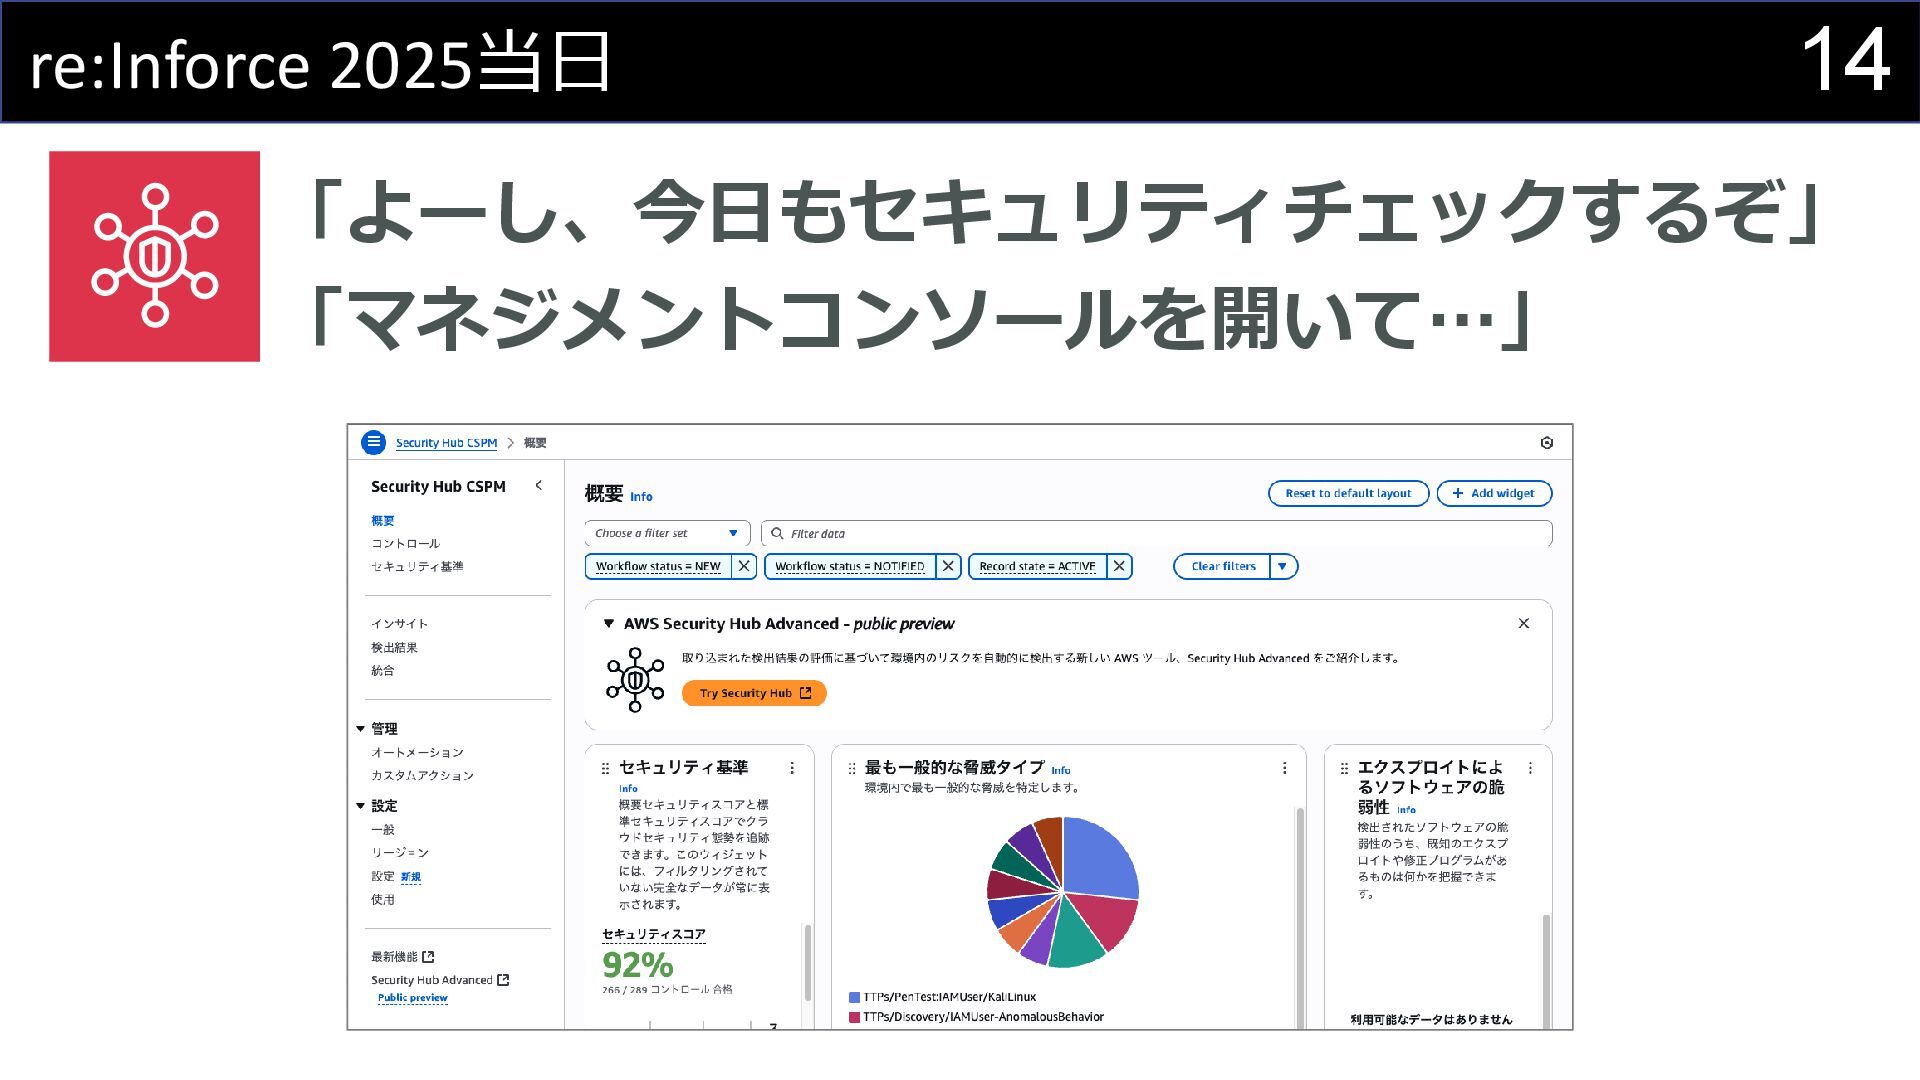Click the 92% security score value
The width and height of the screenshot is (1920, 1080).
tap(637, 965)
